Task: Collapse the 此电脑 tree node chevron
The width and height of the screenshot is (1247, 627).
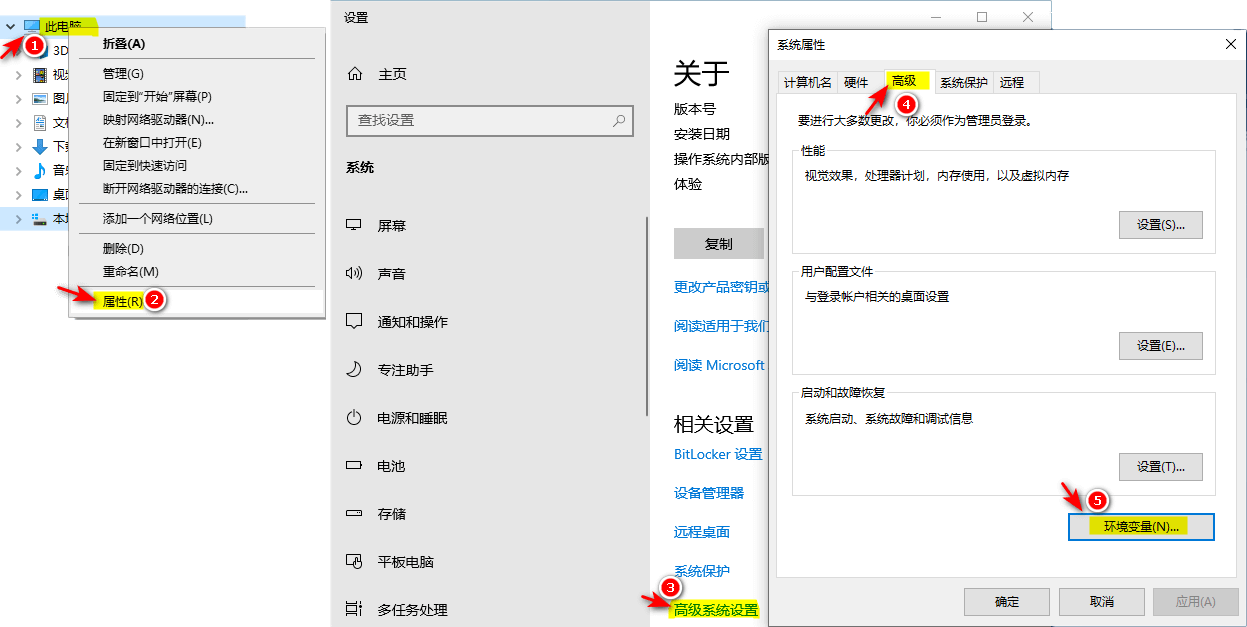Action: pos(10,26)
